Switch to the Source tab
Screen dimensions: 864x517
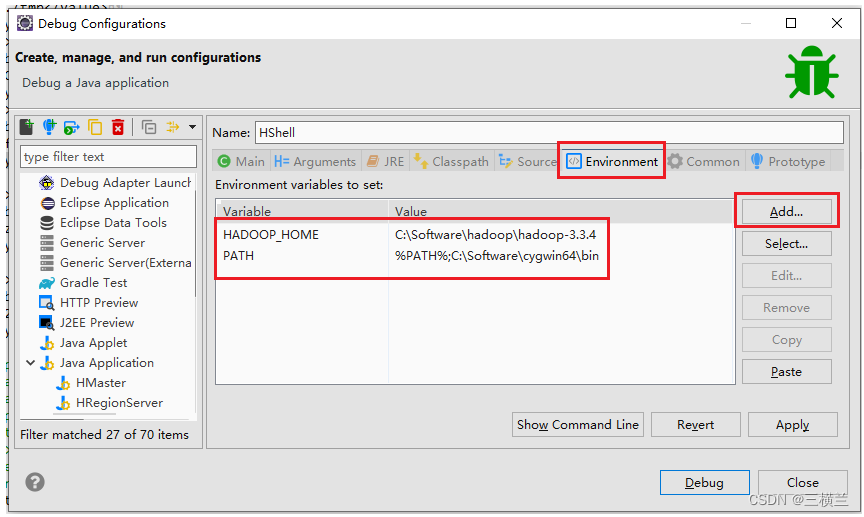[527, 161]
